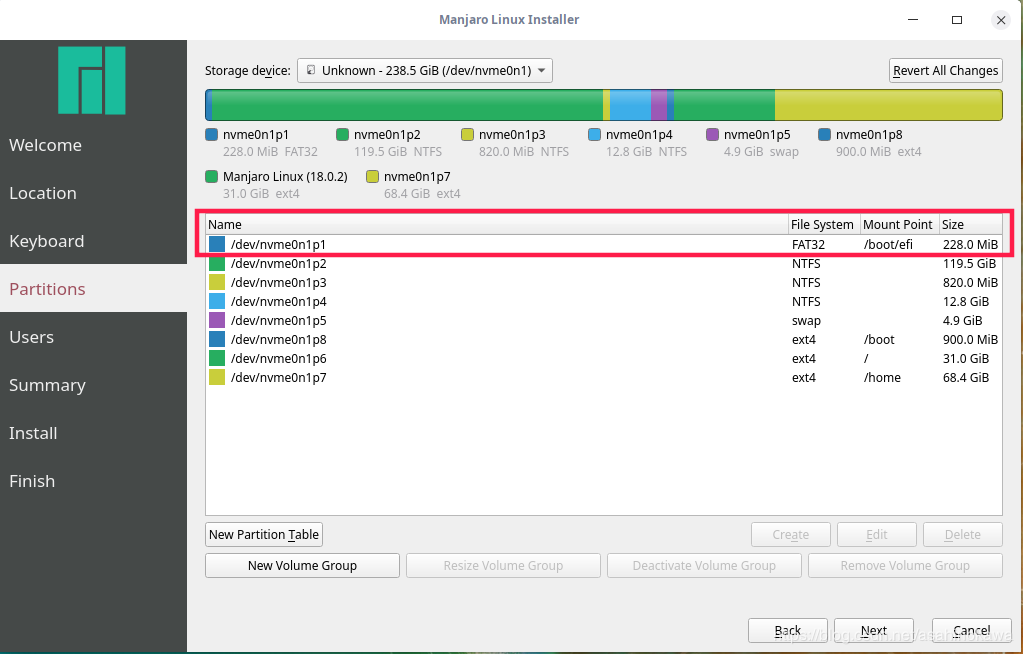Click the nvme0n1p8 legend swatch
The image size is (1023, 654).
(825, 134)
